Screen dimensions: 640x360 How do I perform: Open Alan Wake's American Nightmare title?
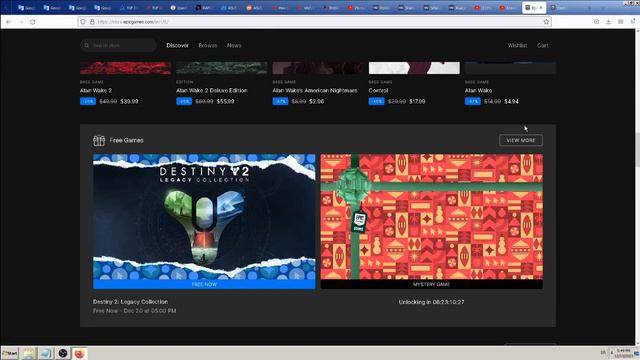pyautogui.click(x=315, y=90)
